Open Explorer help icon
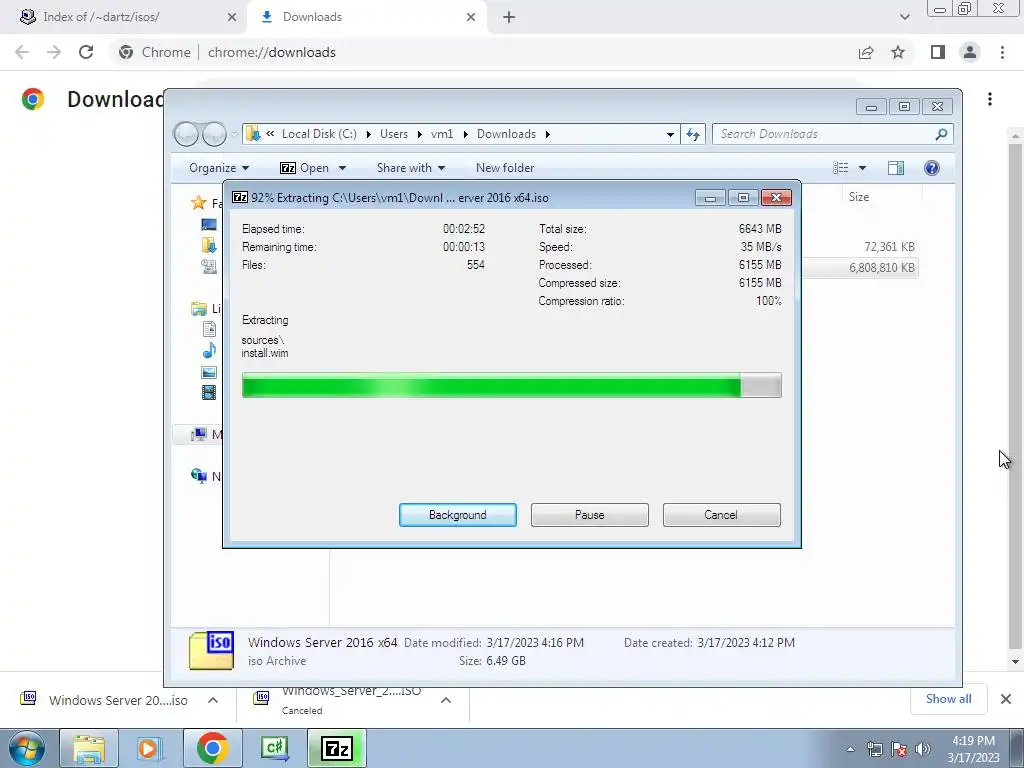Viewport: 1024px width, 768px height. coord(932,168)
